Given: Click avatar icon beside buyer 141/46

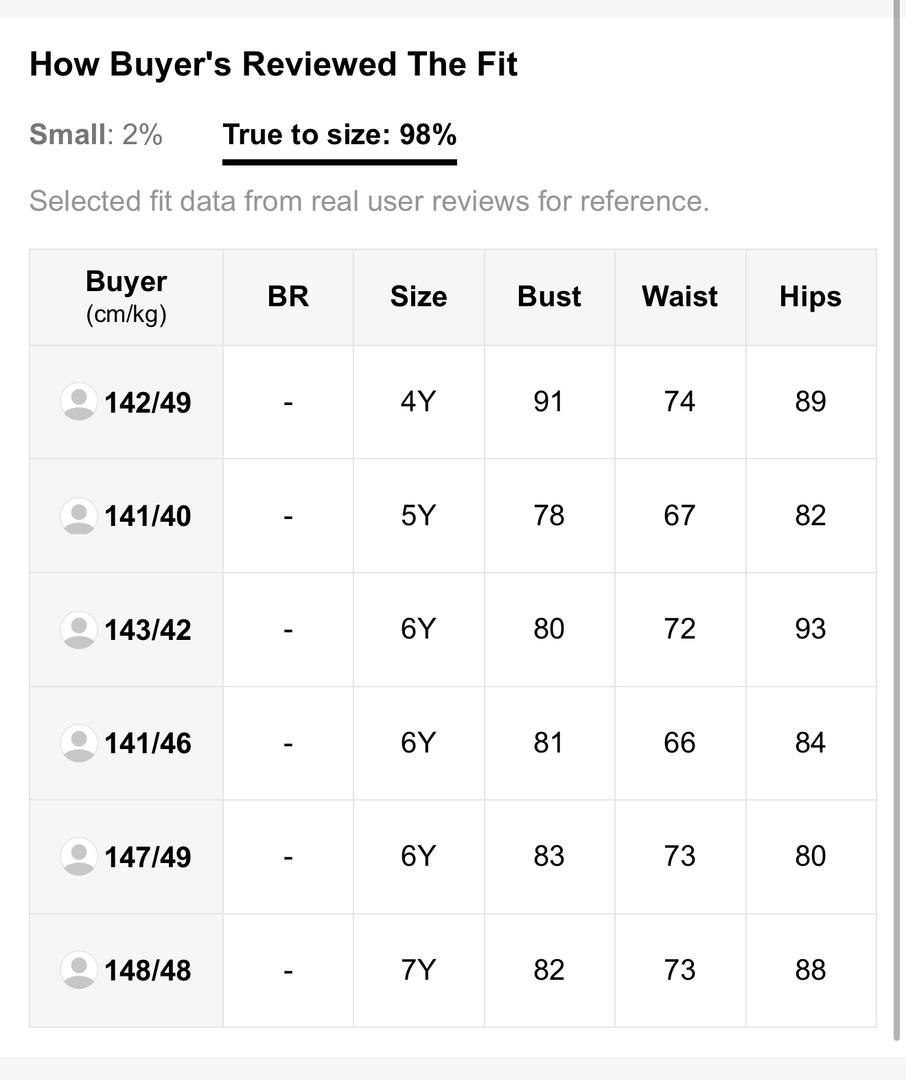Looking at the screenshot, I should click(x=79, y=743).
